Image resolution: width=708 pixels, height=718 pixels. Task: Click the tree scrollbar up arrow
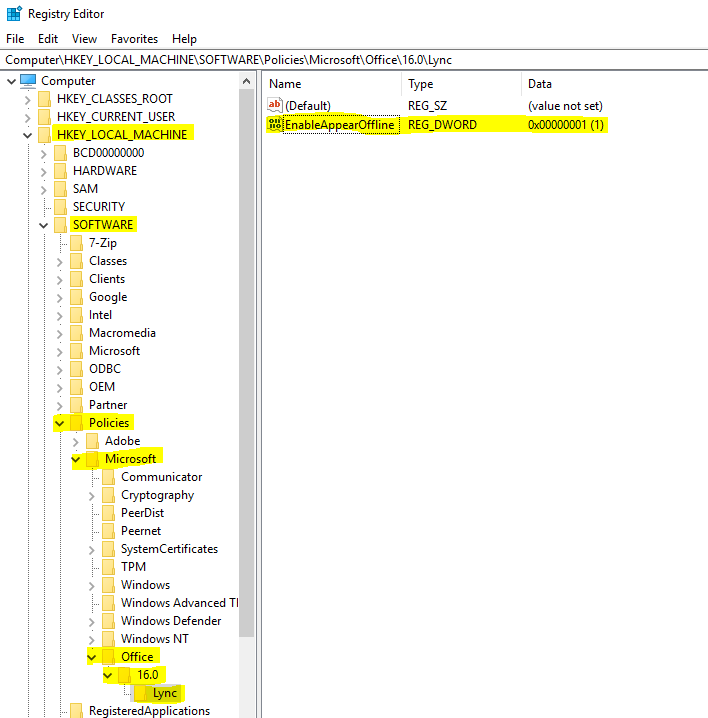point(246,81)
